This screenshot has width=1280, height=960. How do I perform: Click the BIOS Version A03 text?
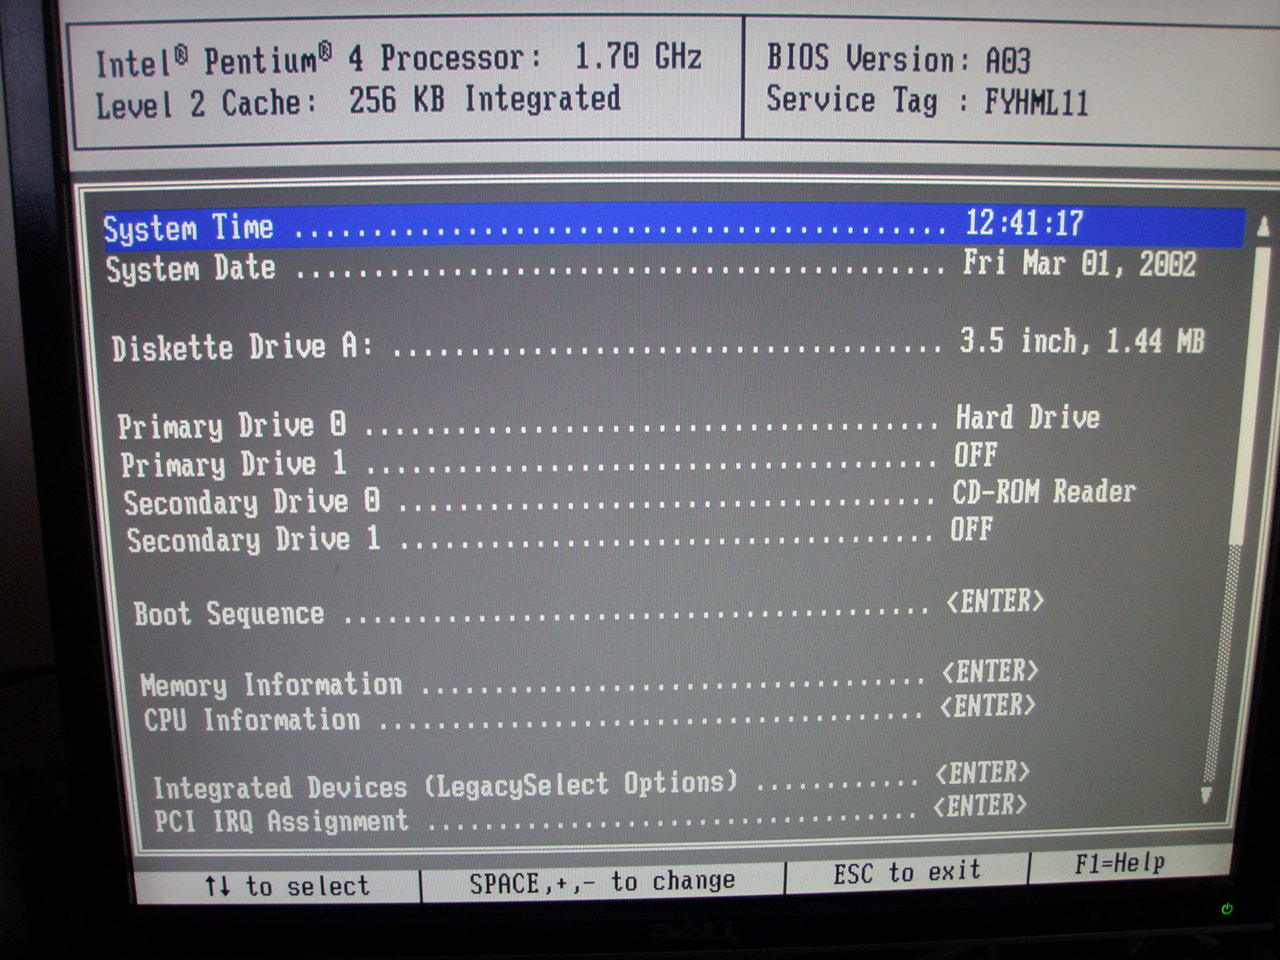(898, 58)
